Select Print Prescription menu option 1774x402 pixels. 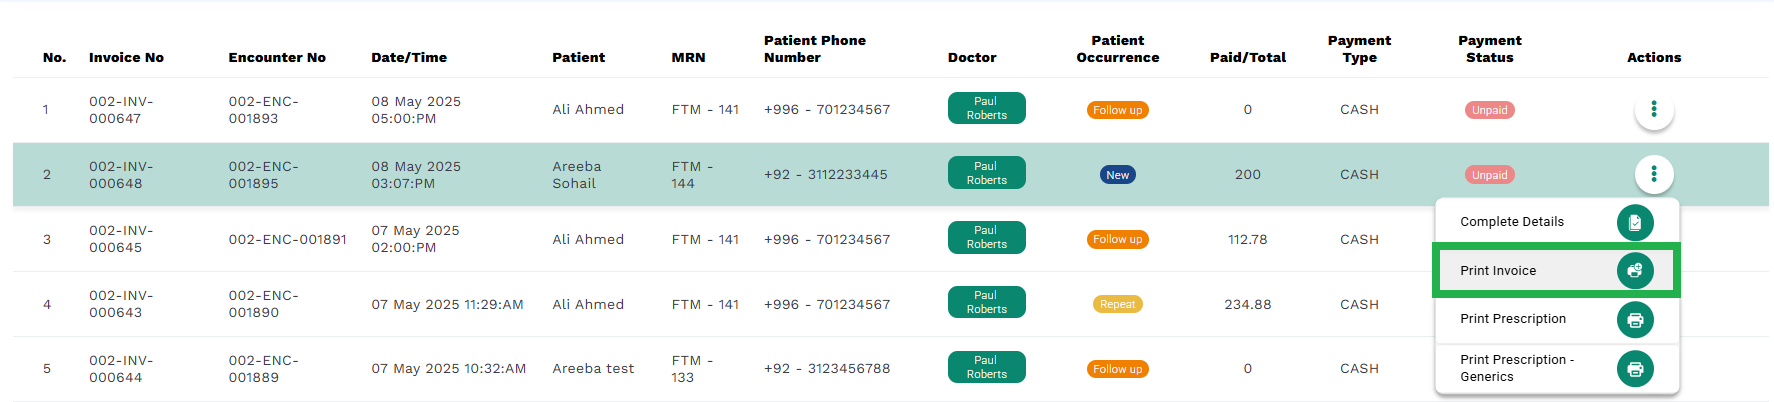(1557, 319)
